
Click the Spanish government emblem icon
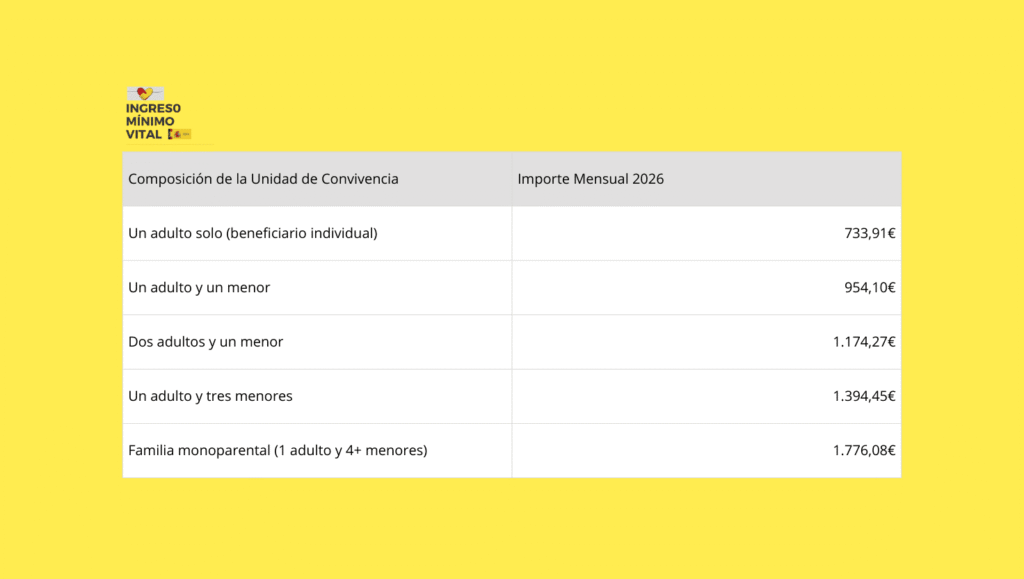(x=180, y=134)
